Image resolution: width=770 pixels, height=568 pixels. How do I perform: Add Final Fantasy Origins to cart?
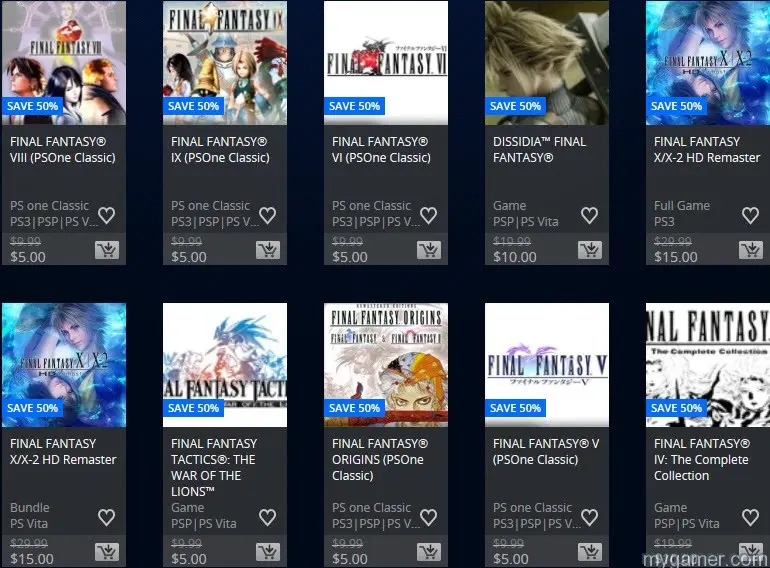point(429,552)
